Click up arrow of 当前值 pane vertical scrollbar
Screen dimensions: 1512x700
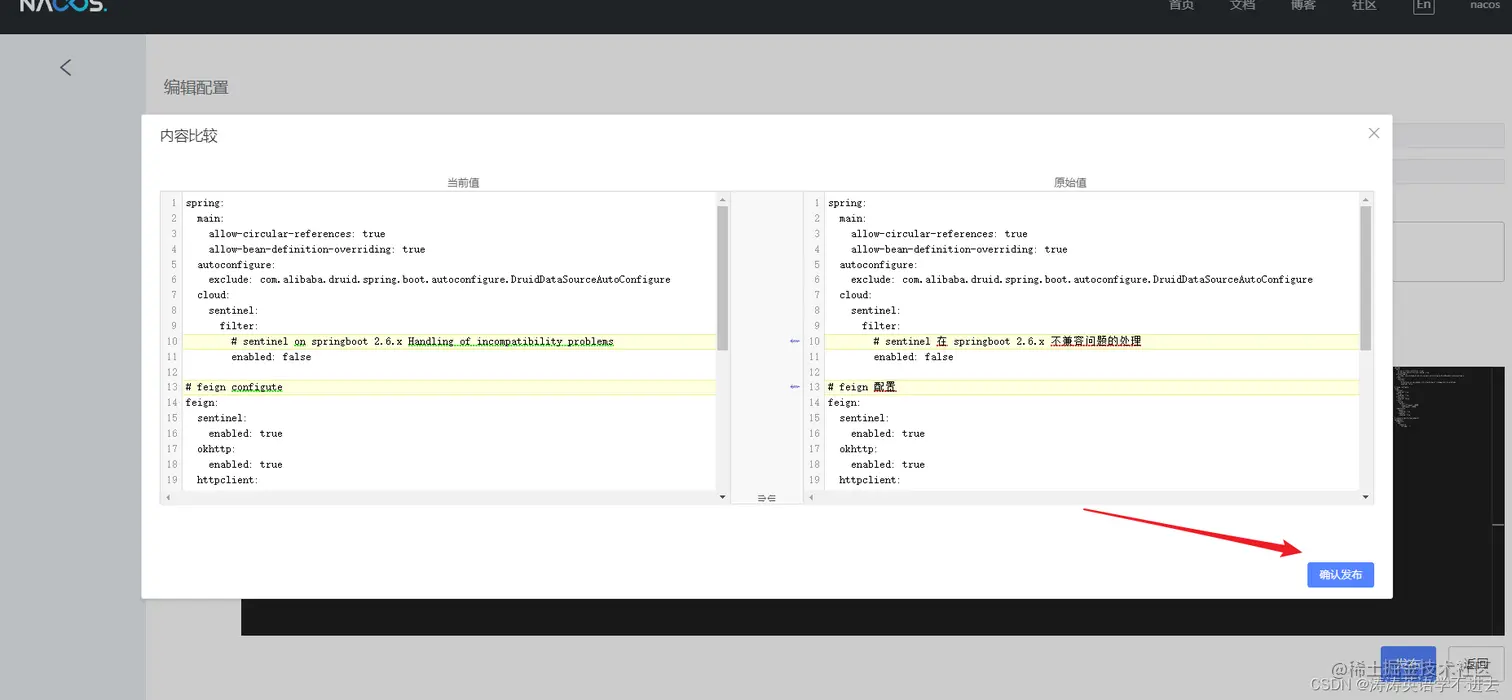click(x=723, y=200)
